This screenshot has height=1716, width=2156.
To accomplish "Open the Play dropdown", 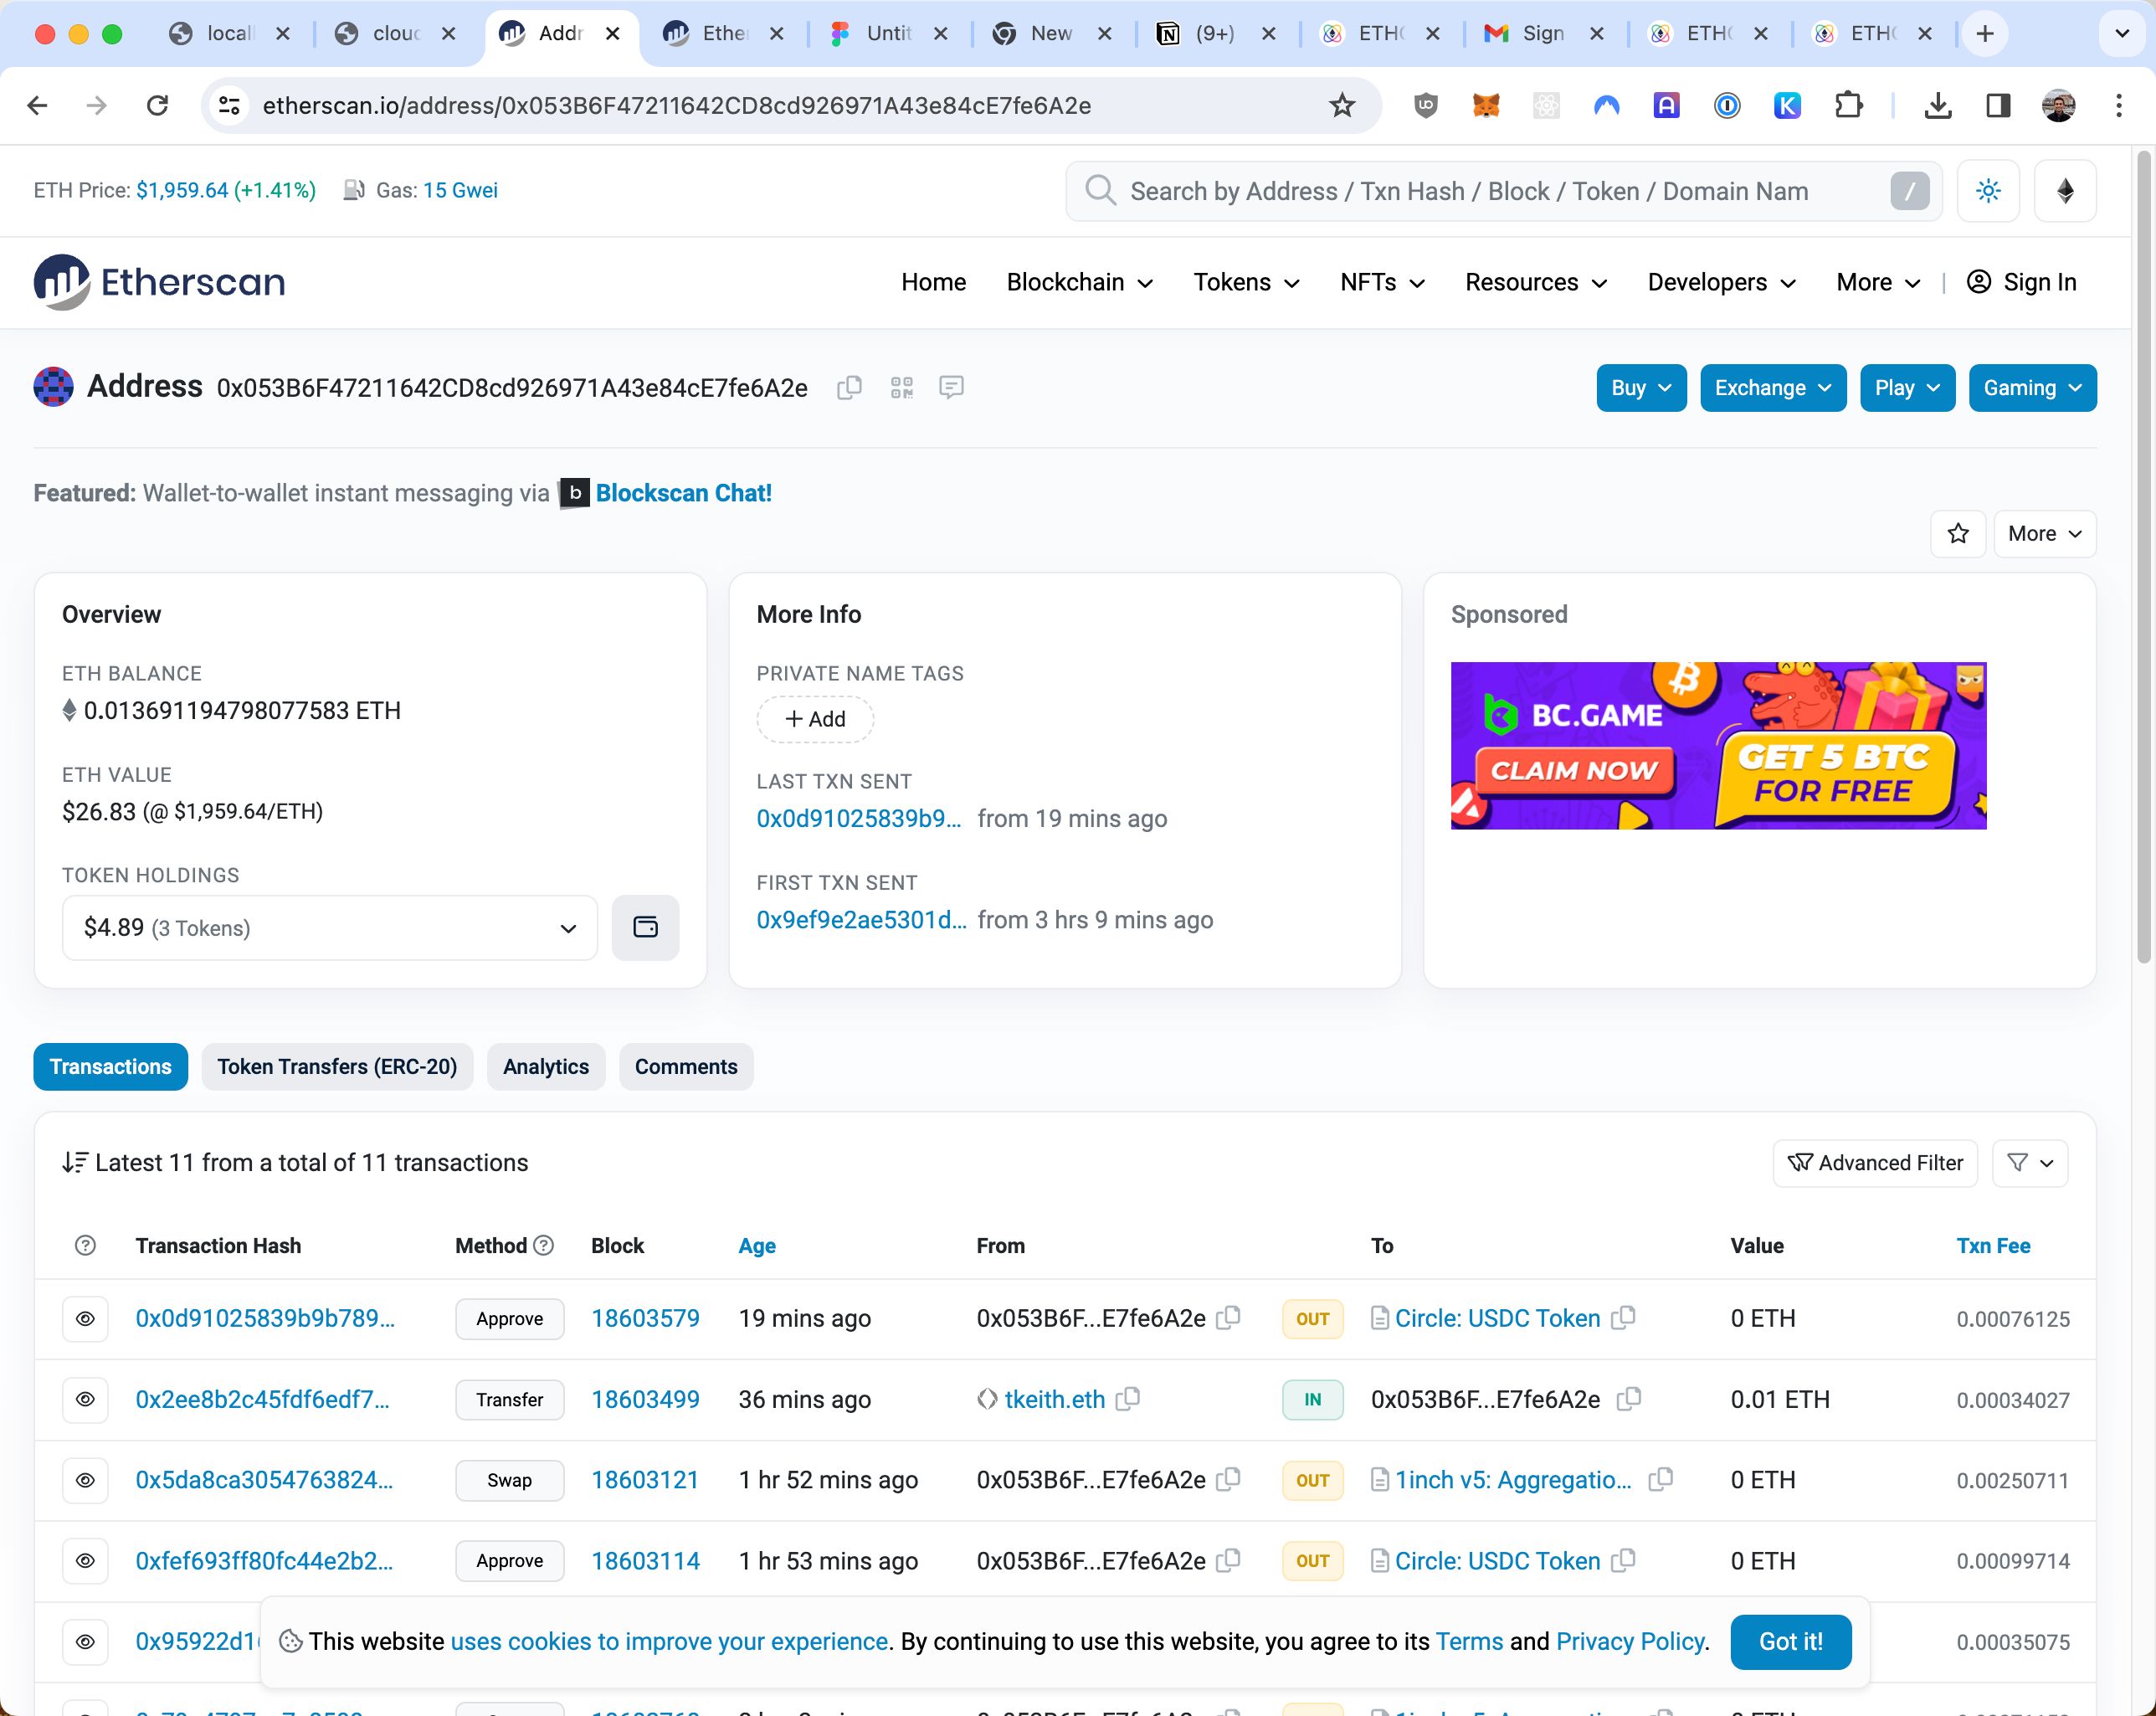I will click(x=1907, y=388).
